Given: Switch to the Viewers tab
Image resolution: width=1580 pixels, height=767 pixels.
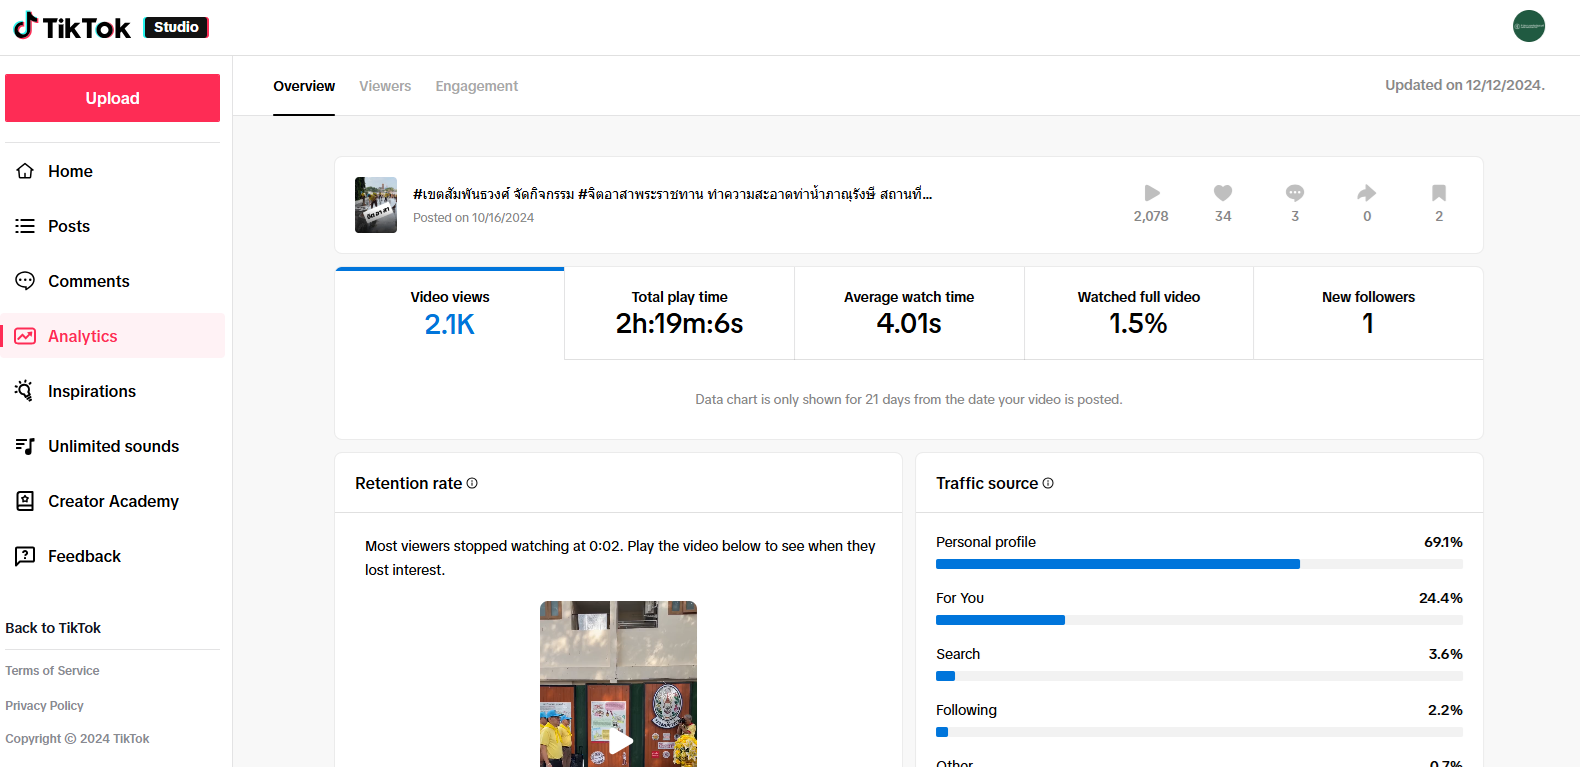Looking at the screenshot, I should [385, 86].
